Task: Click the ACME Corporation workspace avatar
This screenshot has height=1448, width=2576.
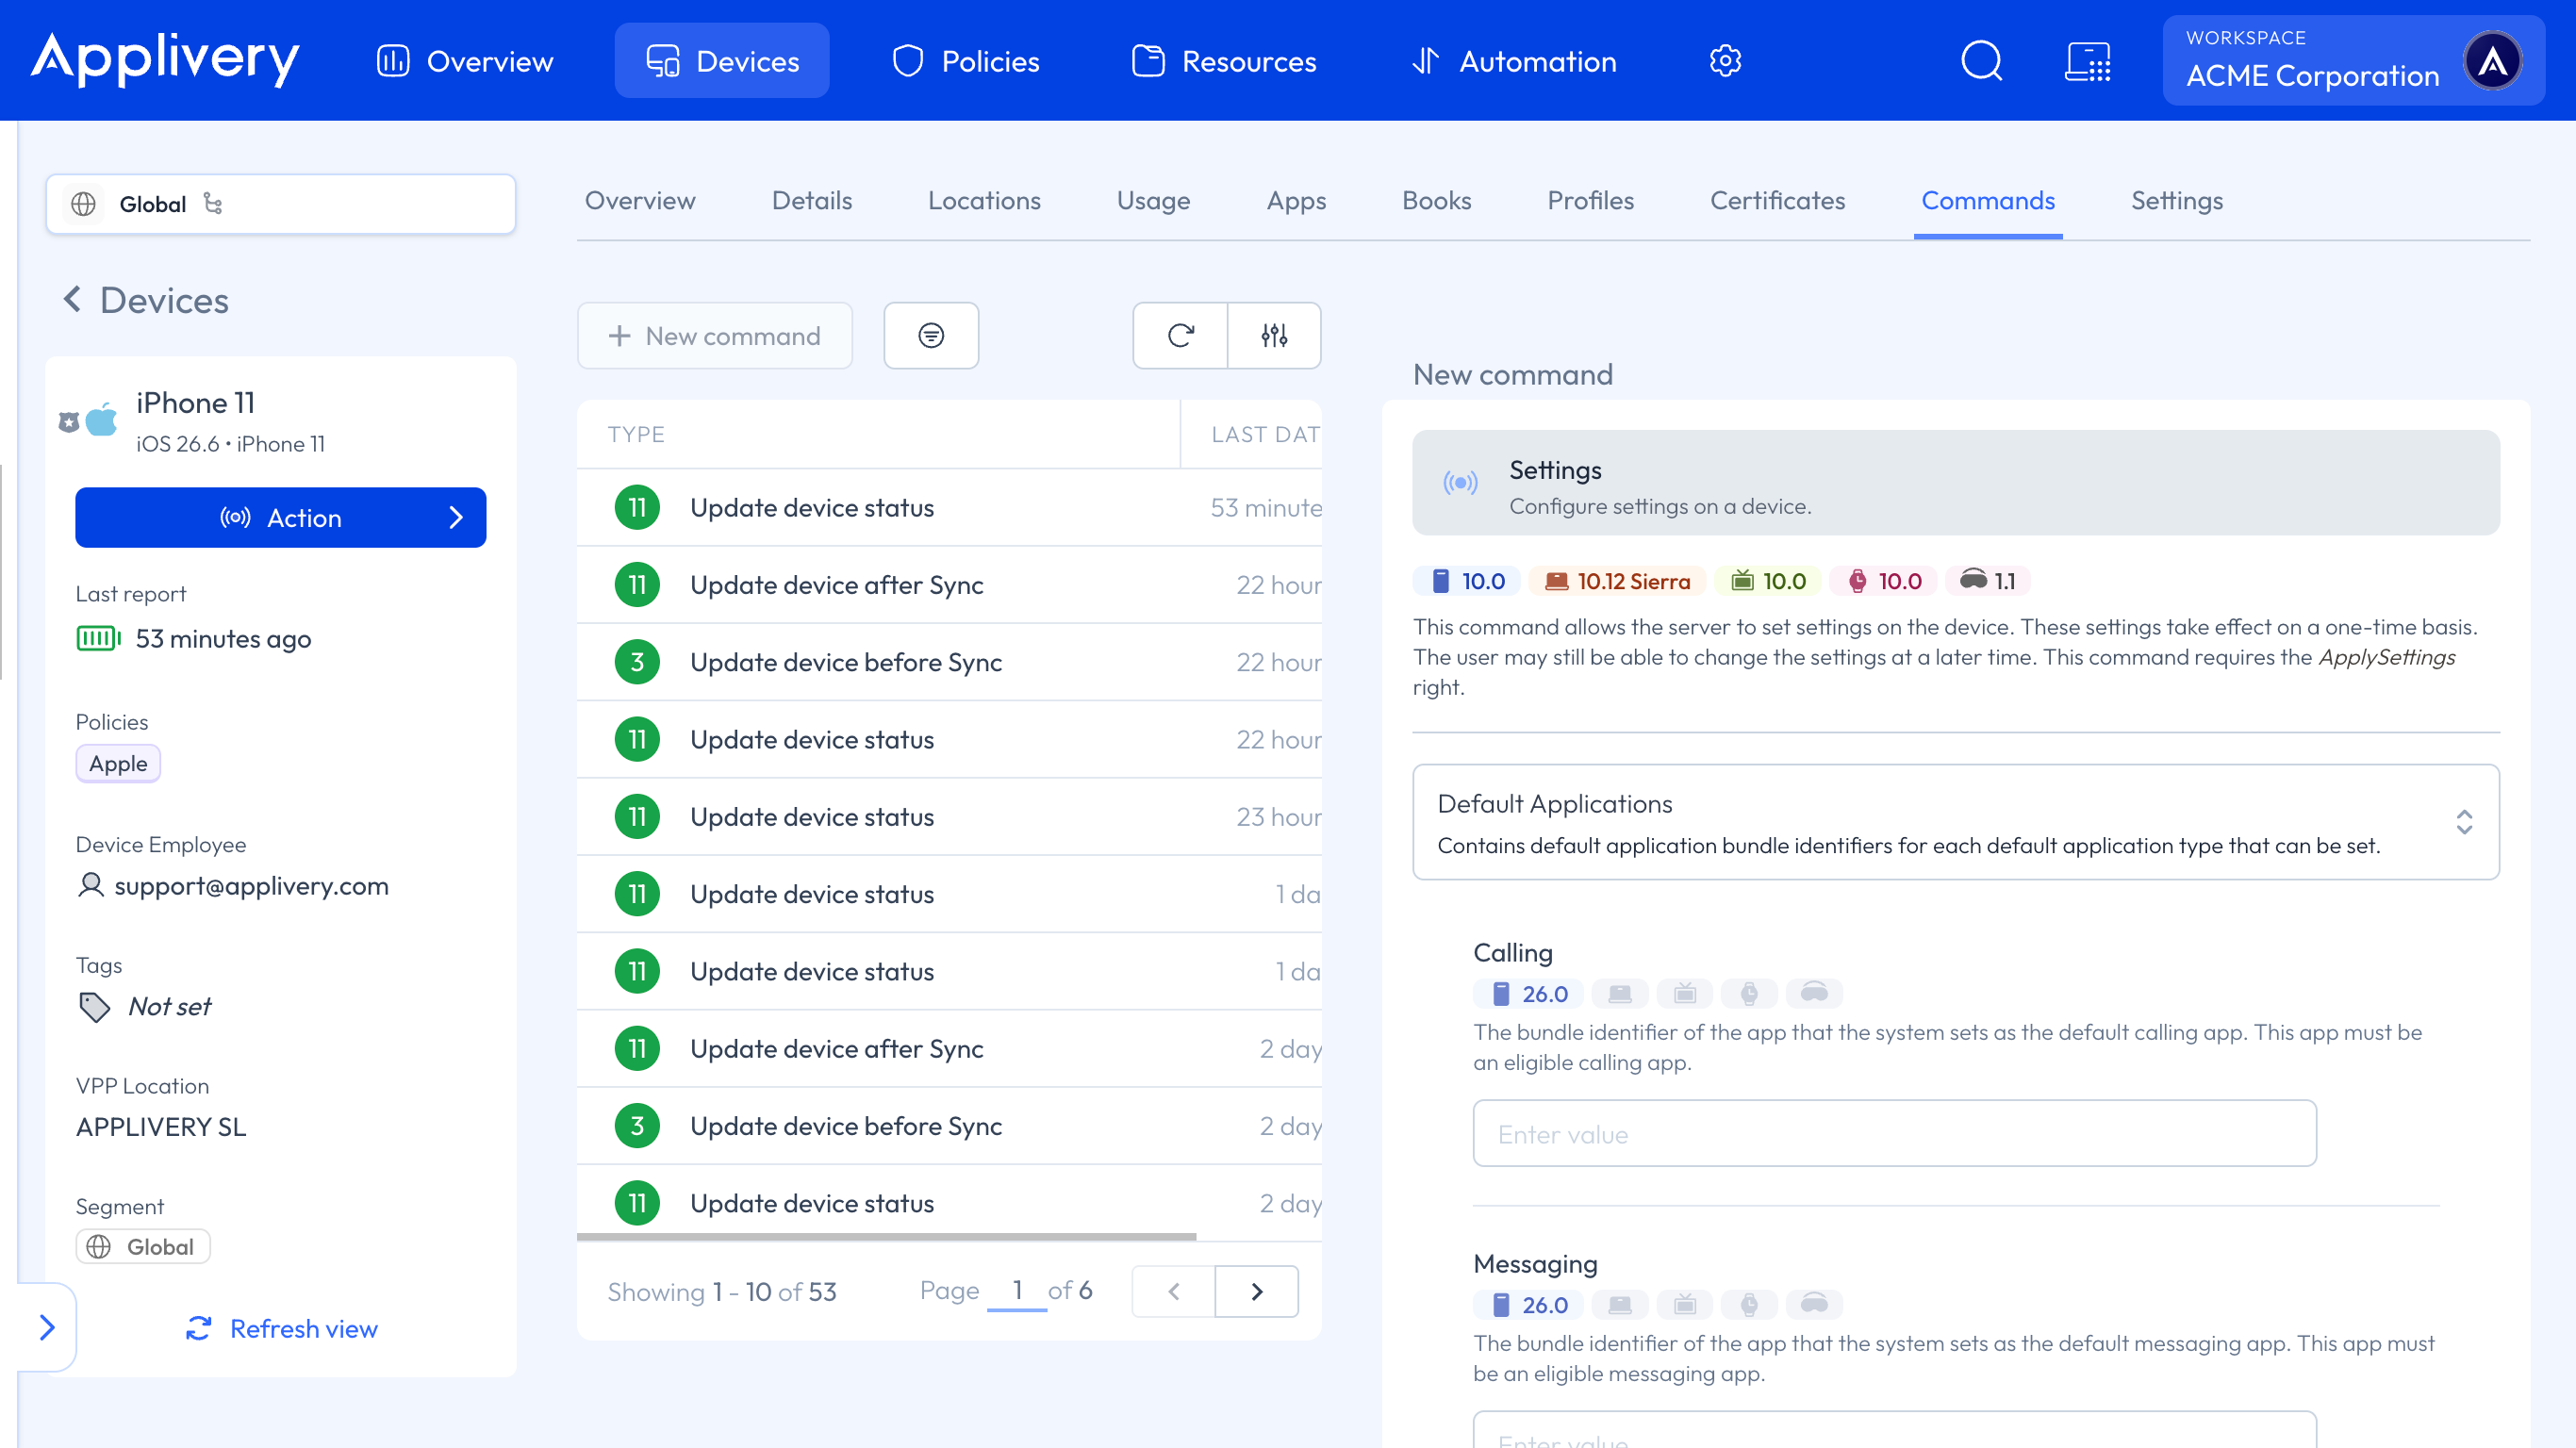Action: (x=2492, y=61)
